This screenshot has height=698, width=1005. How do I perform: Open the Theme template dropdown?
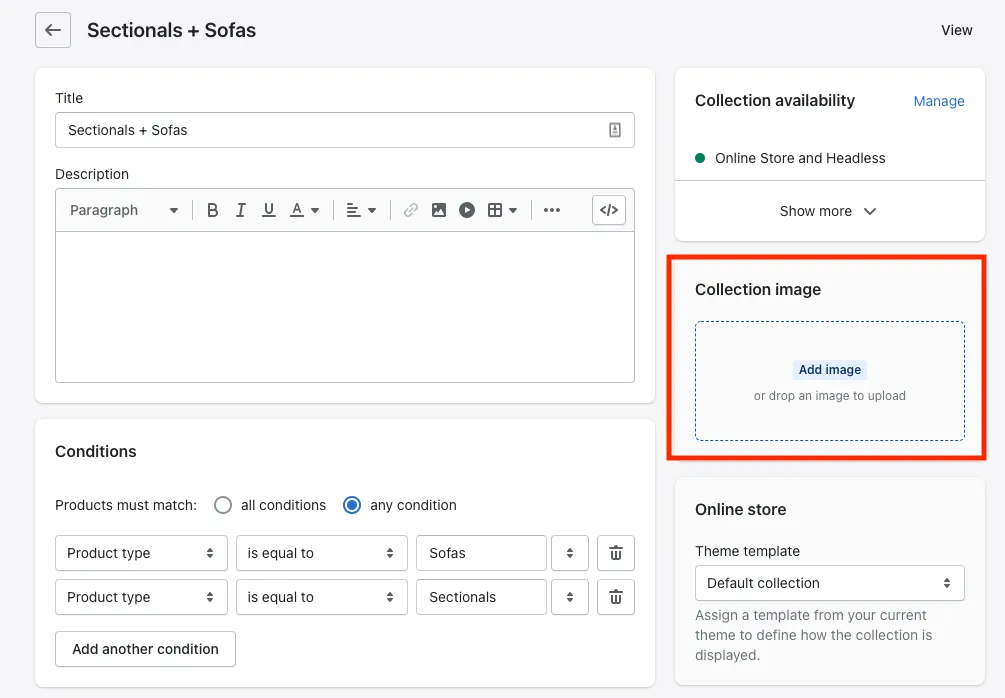829,583
